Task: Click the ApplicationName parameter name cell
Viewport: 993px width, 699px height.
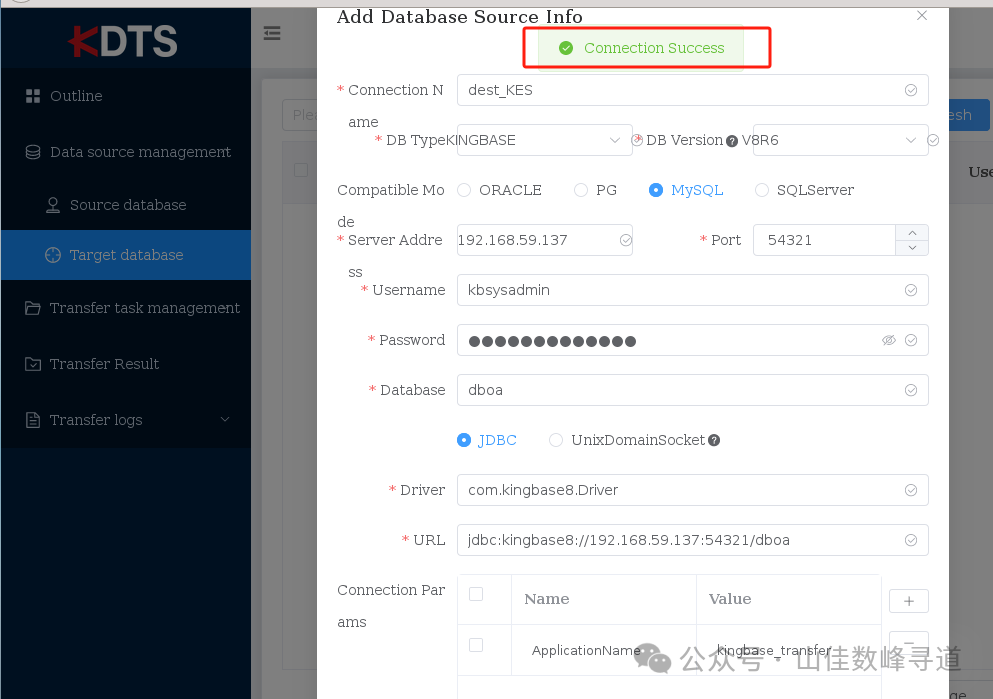Action: click(x=604, y=650)
